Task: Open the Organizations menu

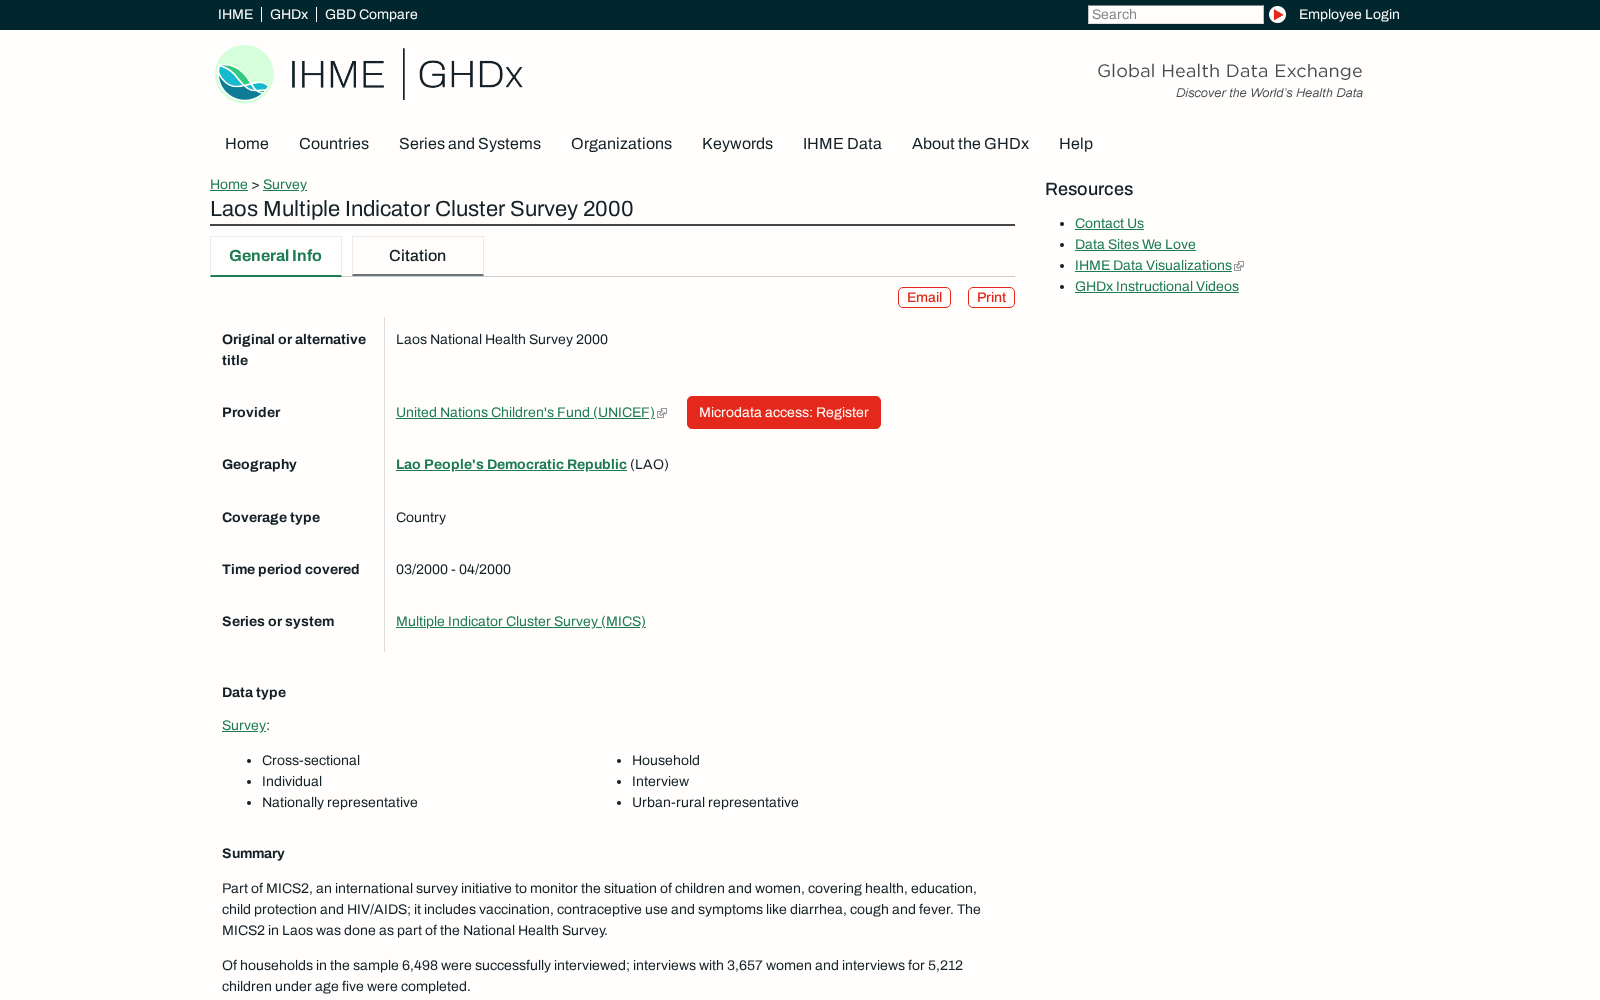Action: coord(621,144)
